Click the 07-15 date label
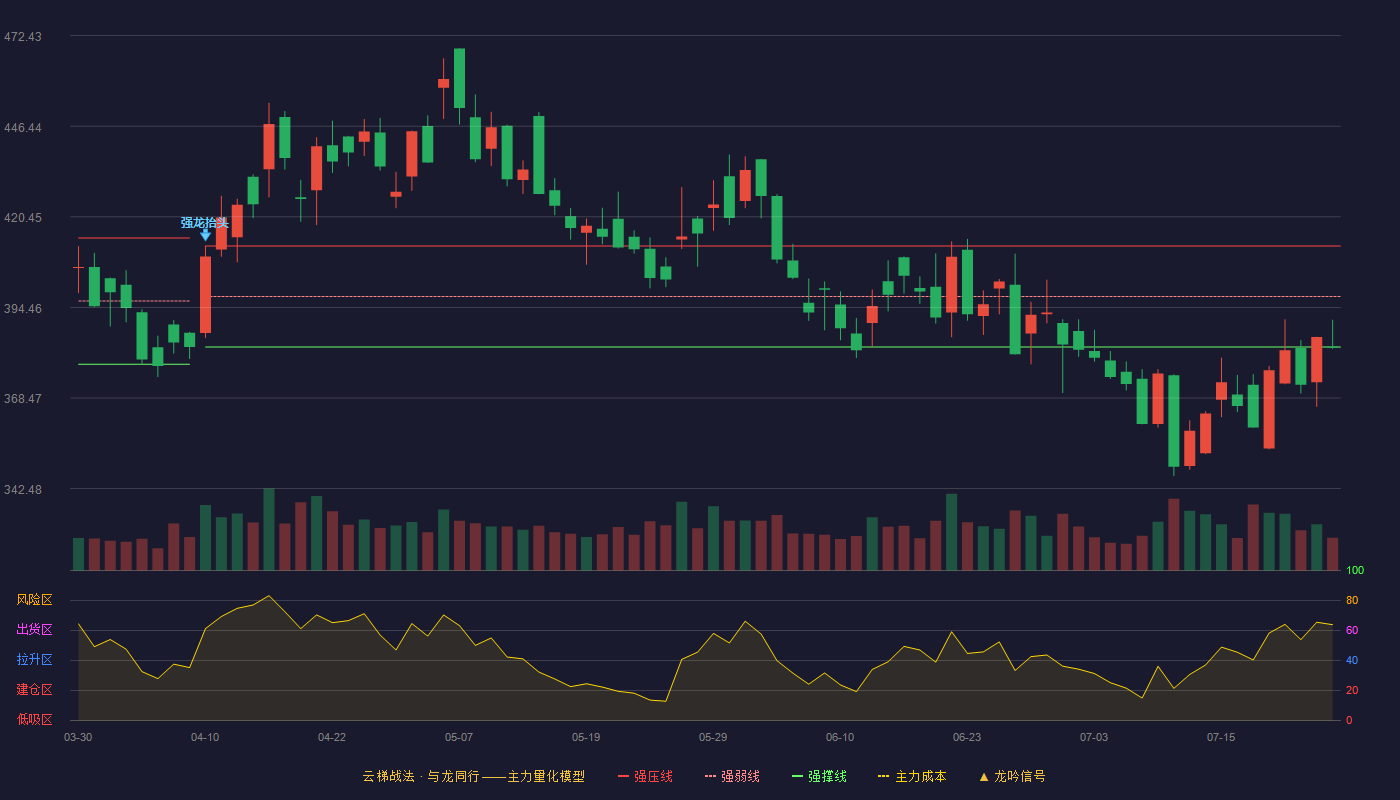 coord(1221,737)
